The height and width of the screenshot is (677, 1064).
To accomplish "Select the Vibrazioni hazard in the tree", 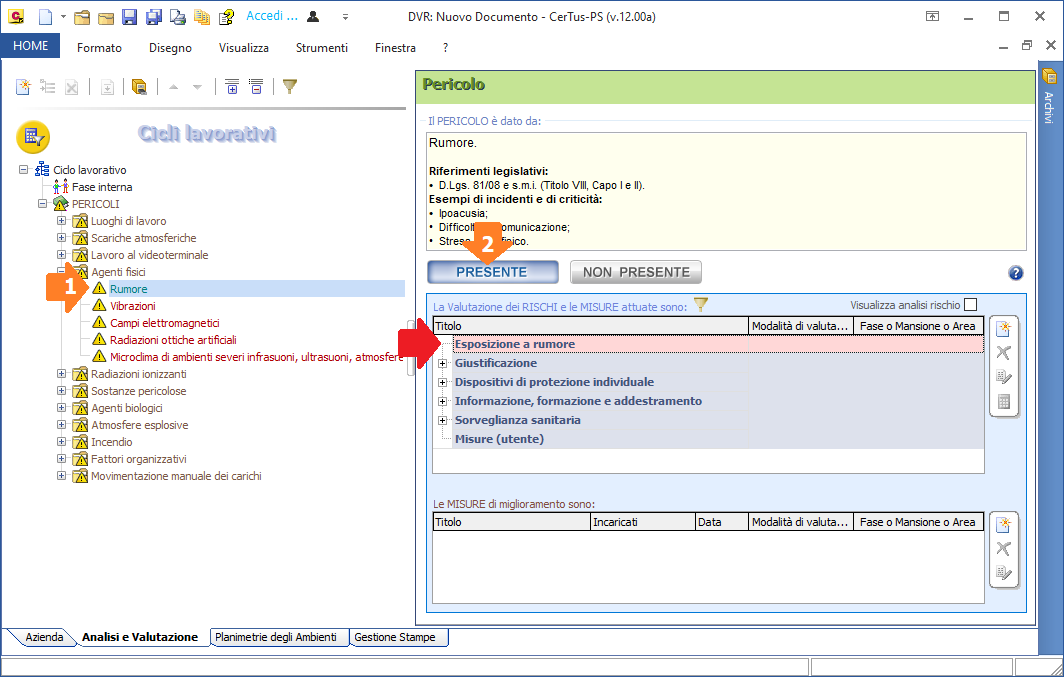I will (133, 306).
